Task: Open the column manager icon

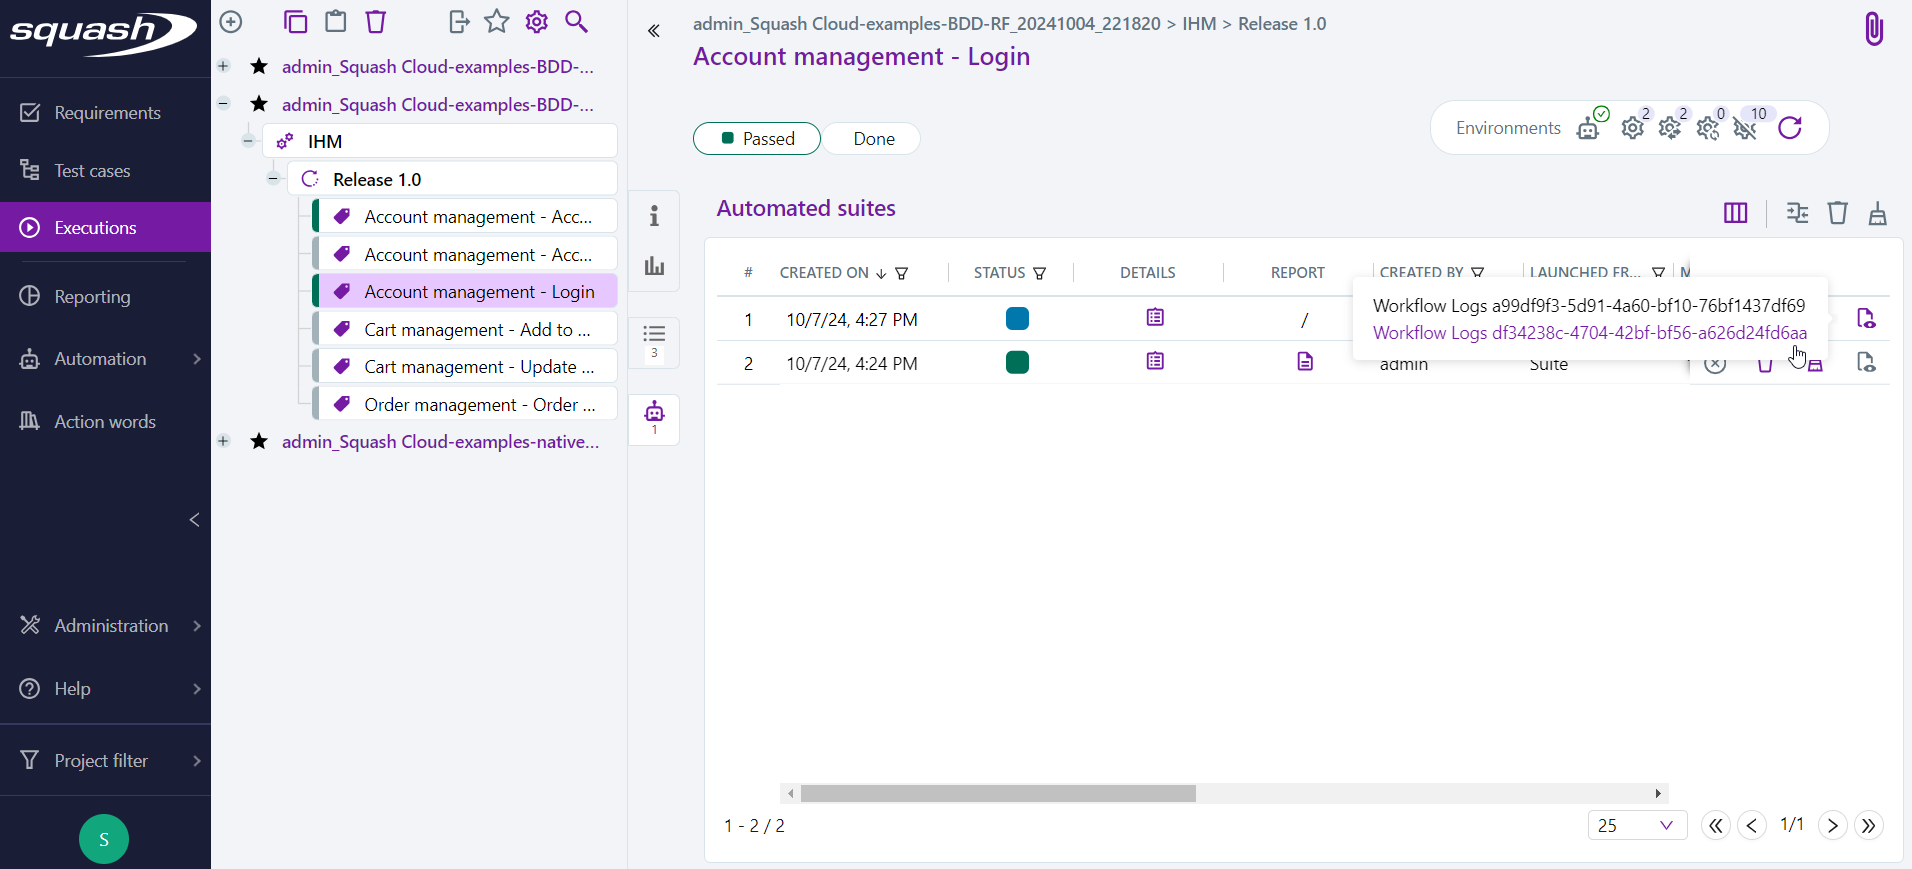Action: 1735,213
